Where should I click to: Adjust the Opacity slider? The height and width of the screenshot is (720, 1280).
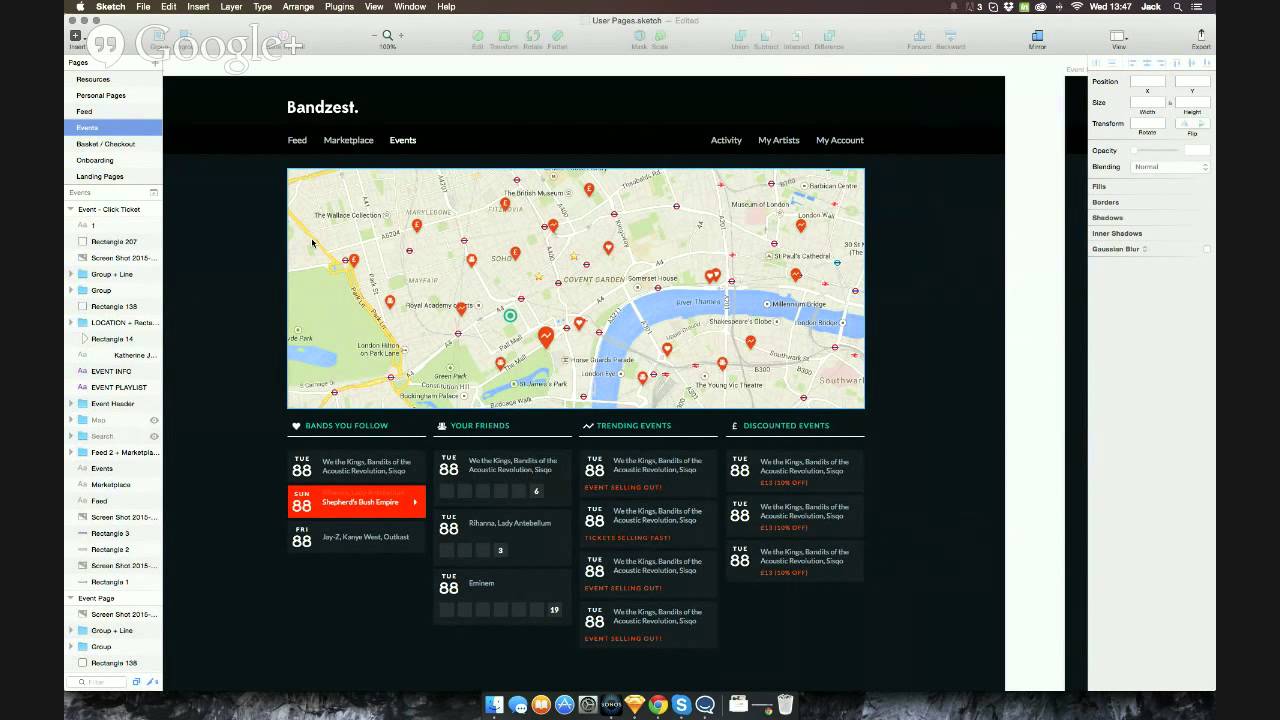coord(1156,150)
